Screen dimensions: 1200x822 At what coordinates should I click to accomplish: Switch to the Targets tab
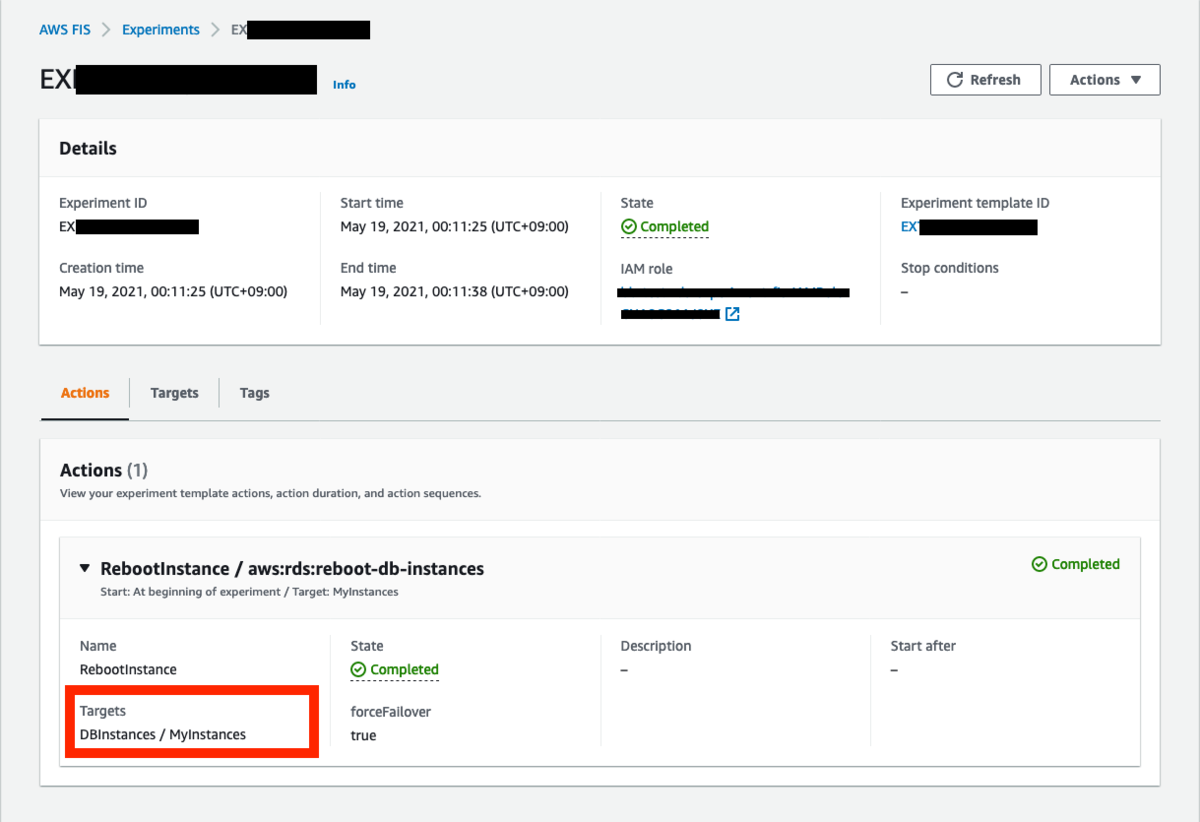(174, 393)
